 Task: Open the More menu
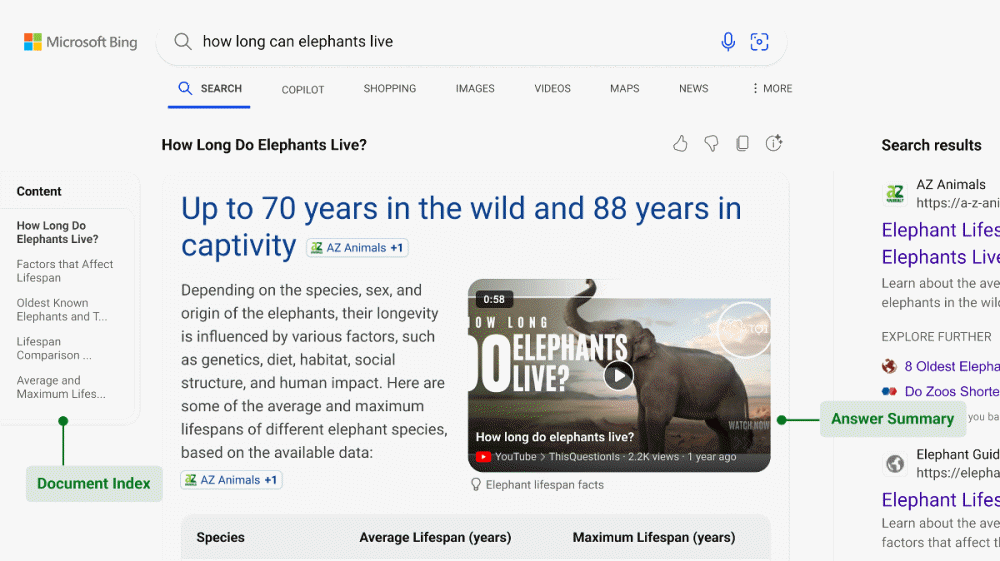pos(771,89)
